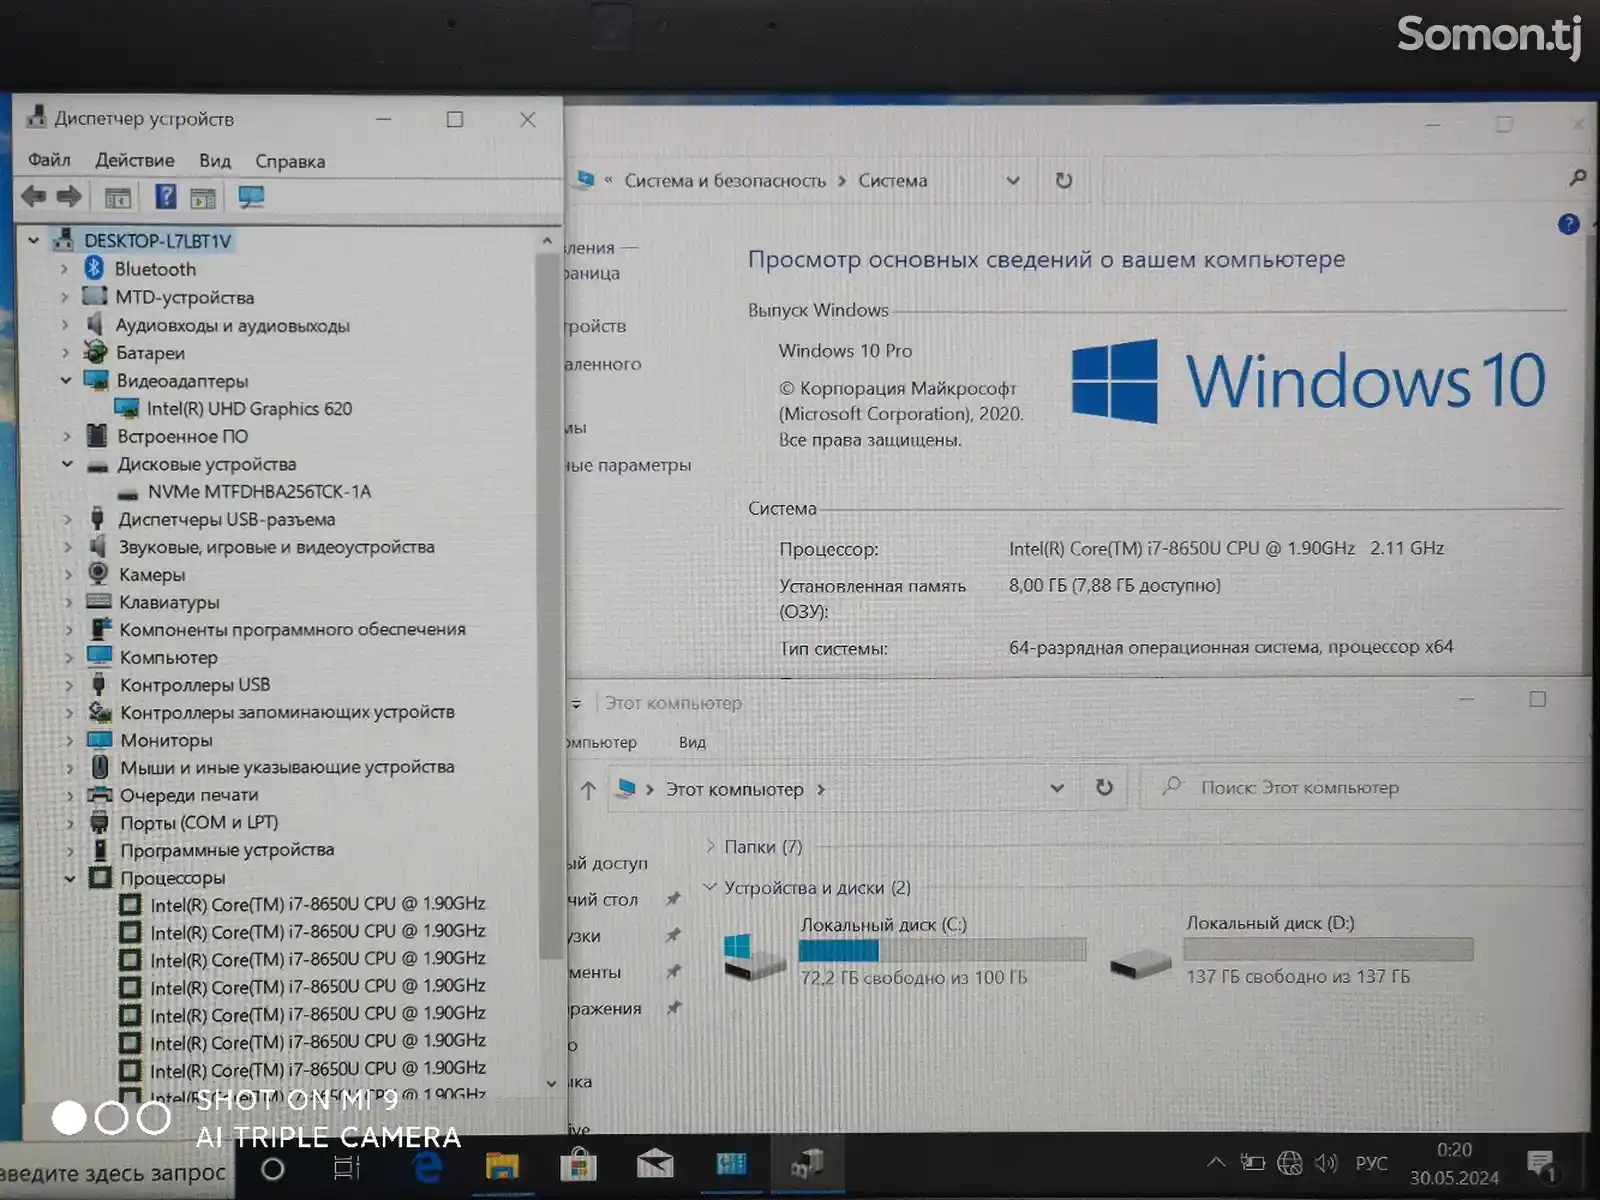This screenshot has height=1200, width=1600.
Task: Open the Вид tab in Этот компьютер window
Action: [x=692, y=742]
